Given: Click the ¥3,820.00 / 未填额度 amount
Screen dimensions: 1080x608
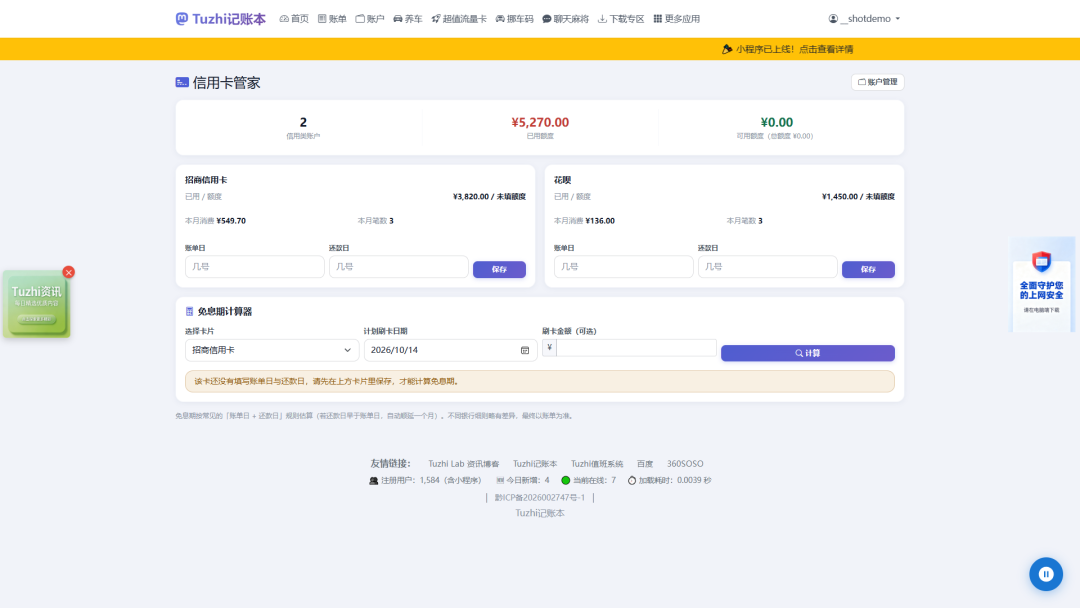Looking at the screenshot, I should (489, 197).
